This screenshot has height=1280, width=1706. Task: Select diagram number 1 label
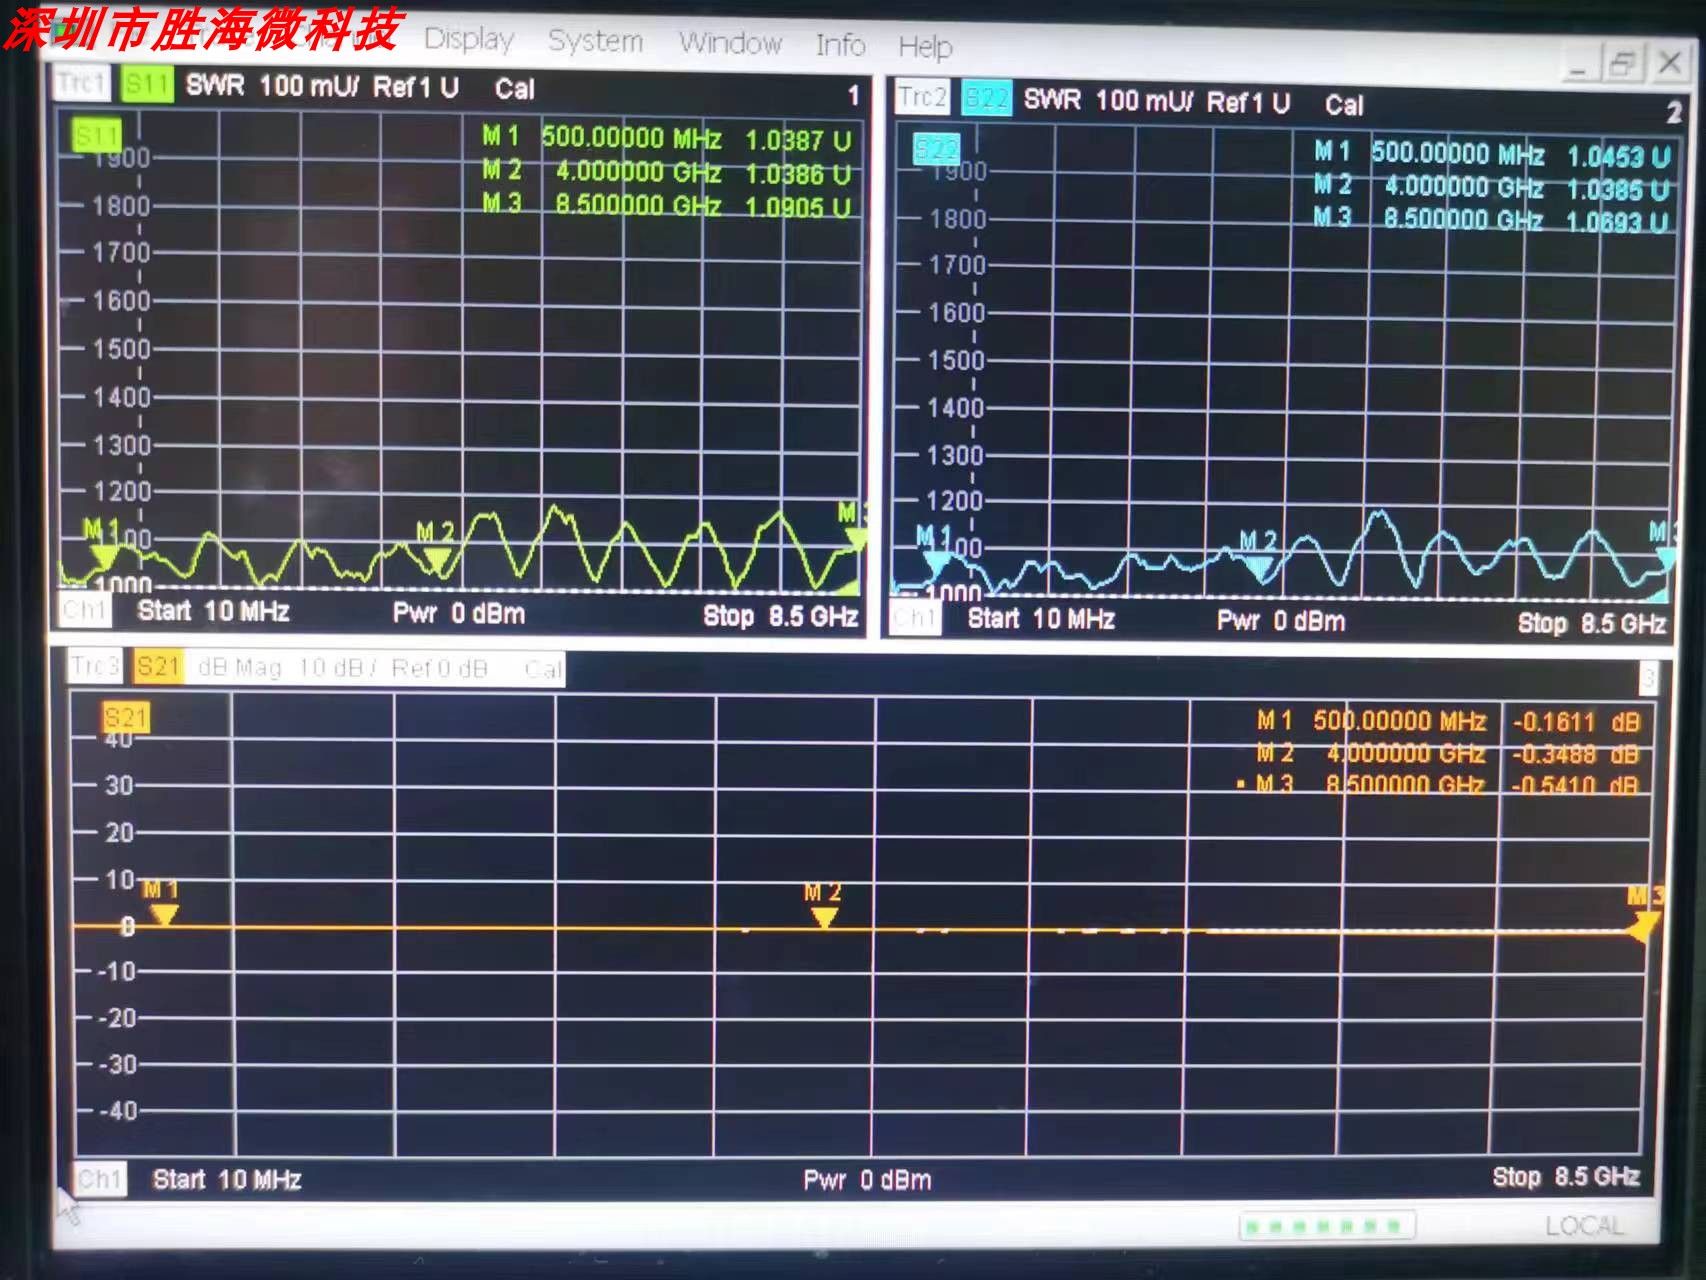pyautogui.click(x=853, y=95)
